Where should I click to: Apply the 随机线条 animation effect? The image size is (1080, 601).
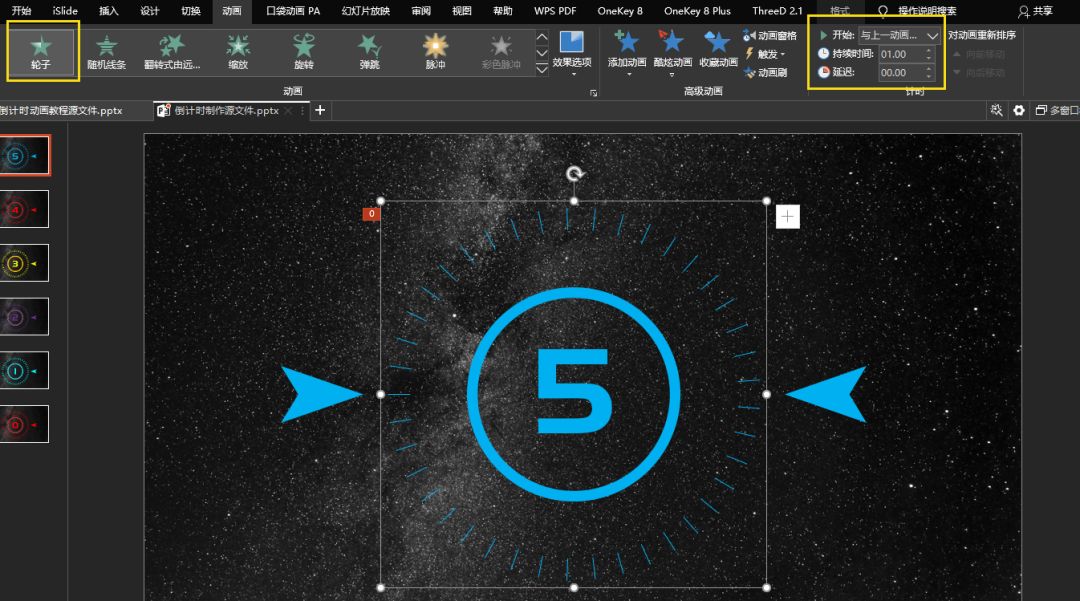(107, 52)
